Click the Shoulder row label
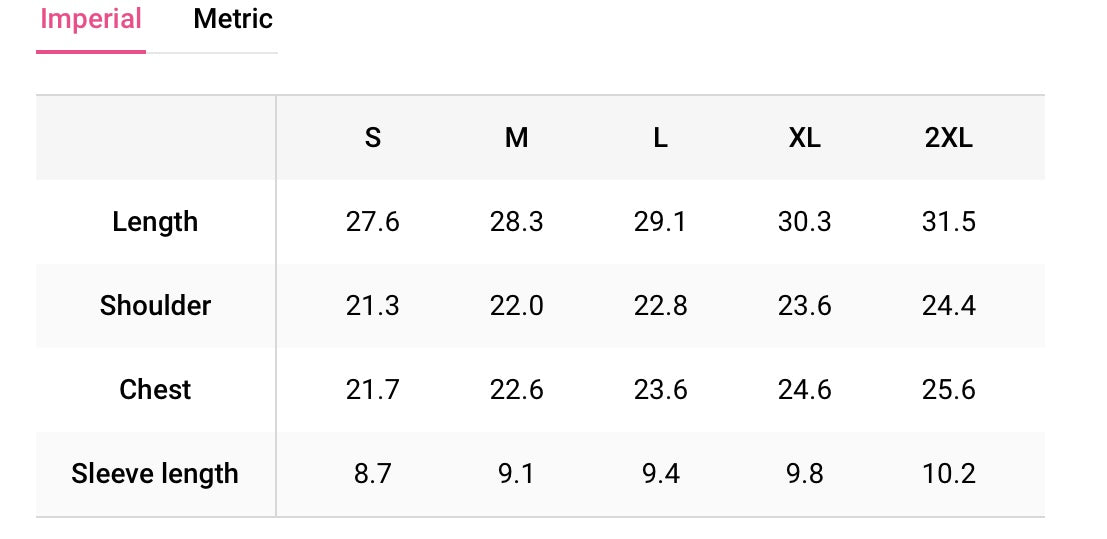Image resolution: width=1107 pixels, height=539 pixels. click(x=155, y=306)
